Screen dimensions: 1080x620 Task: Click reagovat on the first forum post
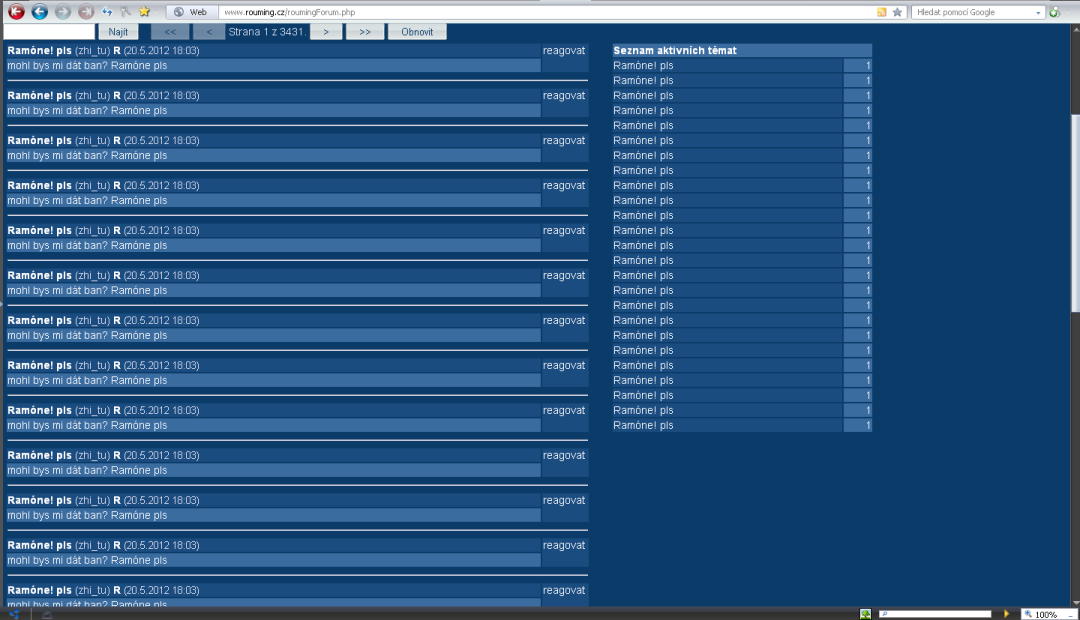click(x=564, y=50)
